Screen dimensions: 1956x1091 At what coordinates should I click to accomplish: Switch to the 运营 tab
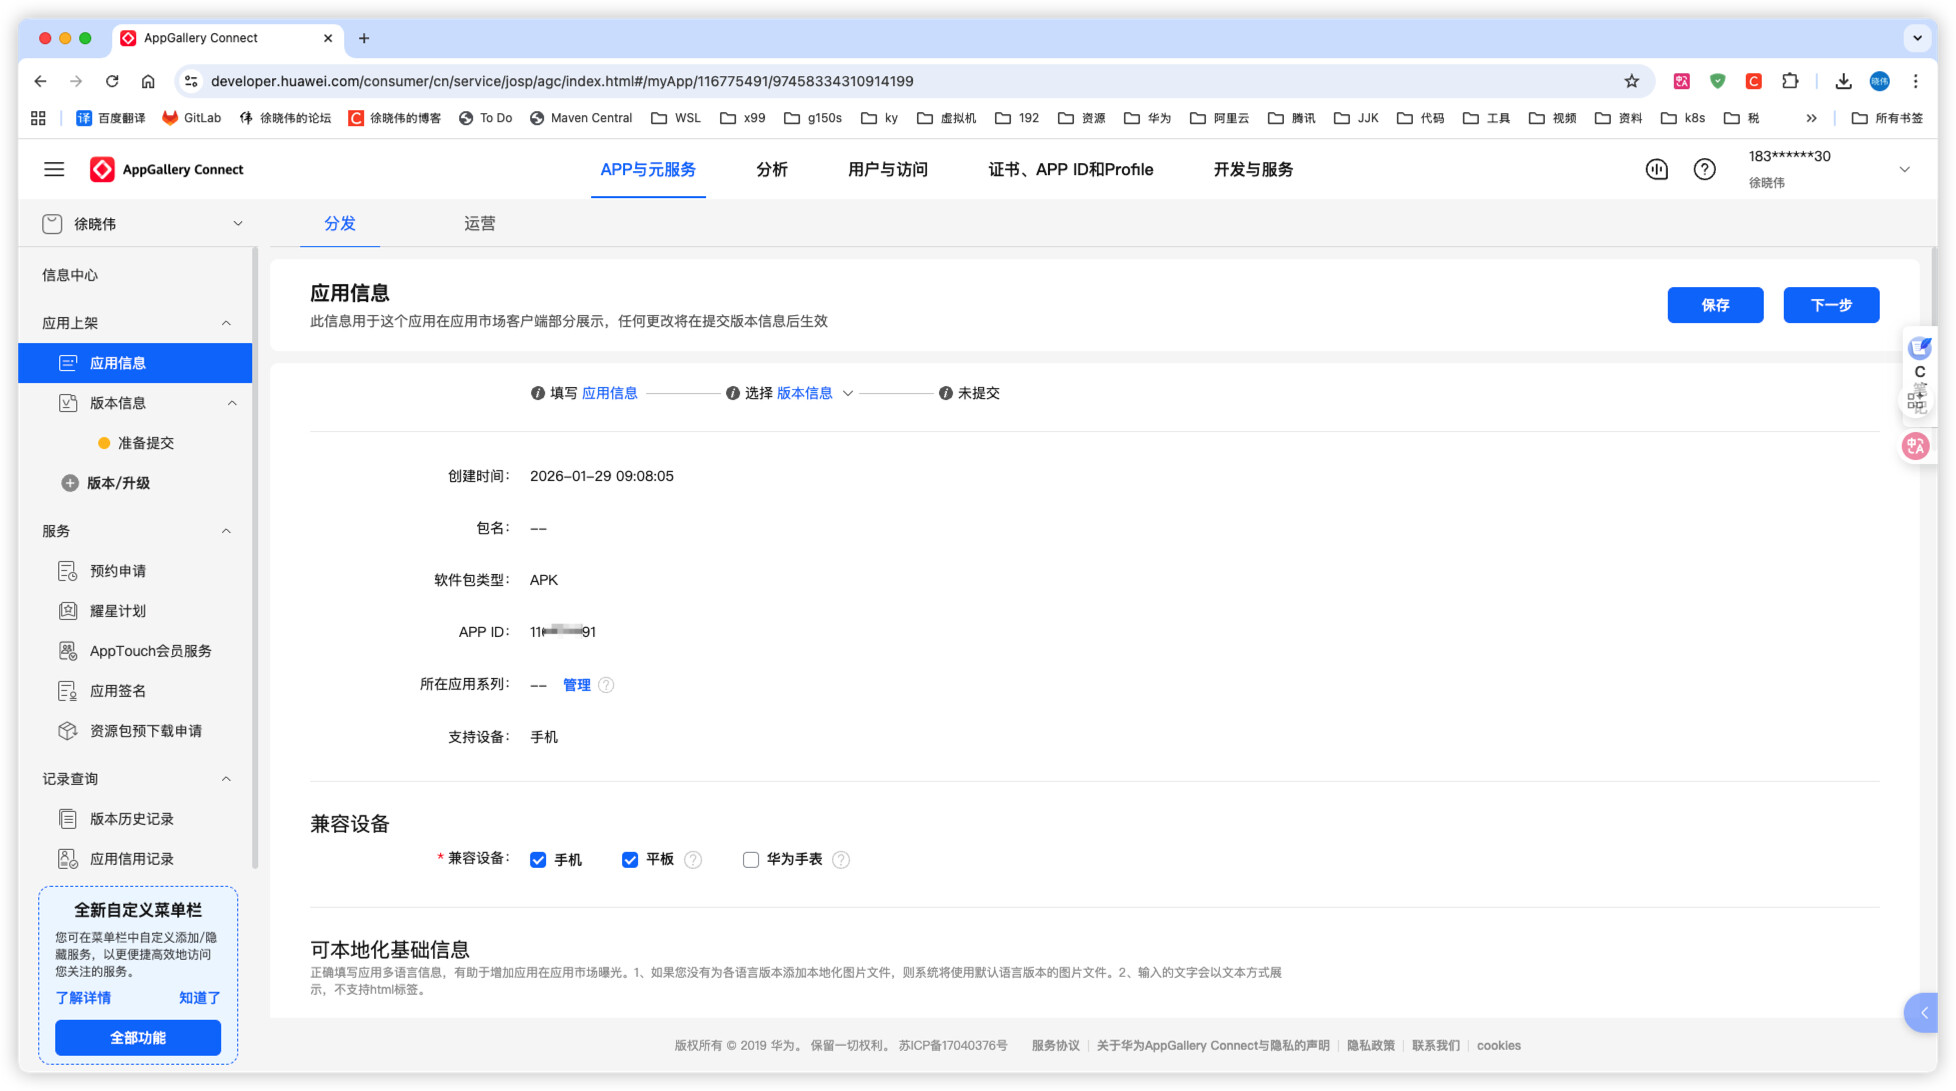click(x=479, y=223)
